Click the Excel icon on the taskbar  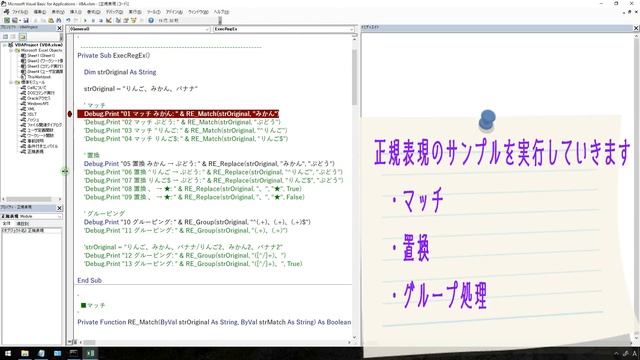[x=90, y=353]
